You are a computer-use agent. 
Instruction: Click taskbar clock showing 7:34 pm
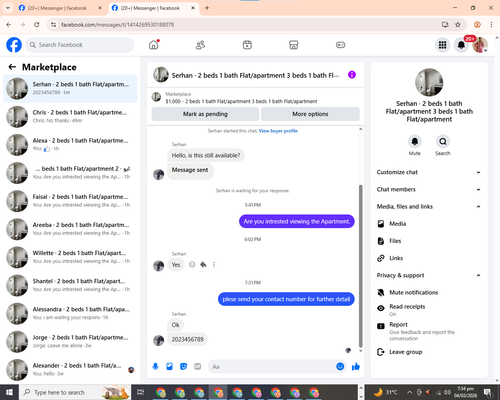465,392
